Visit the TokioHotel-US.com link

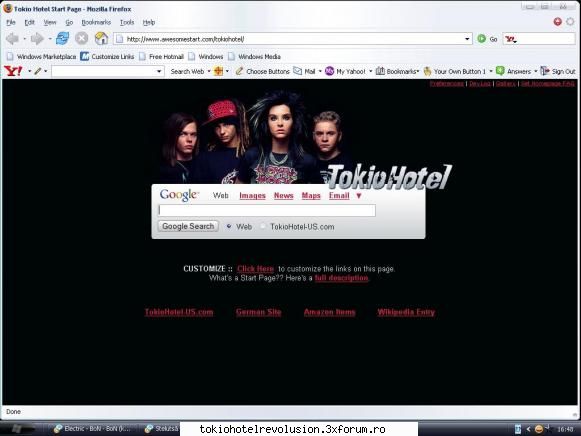pyautogui.click(x=179, y=312)
